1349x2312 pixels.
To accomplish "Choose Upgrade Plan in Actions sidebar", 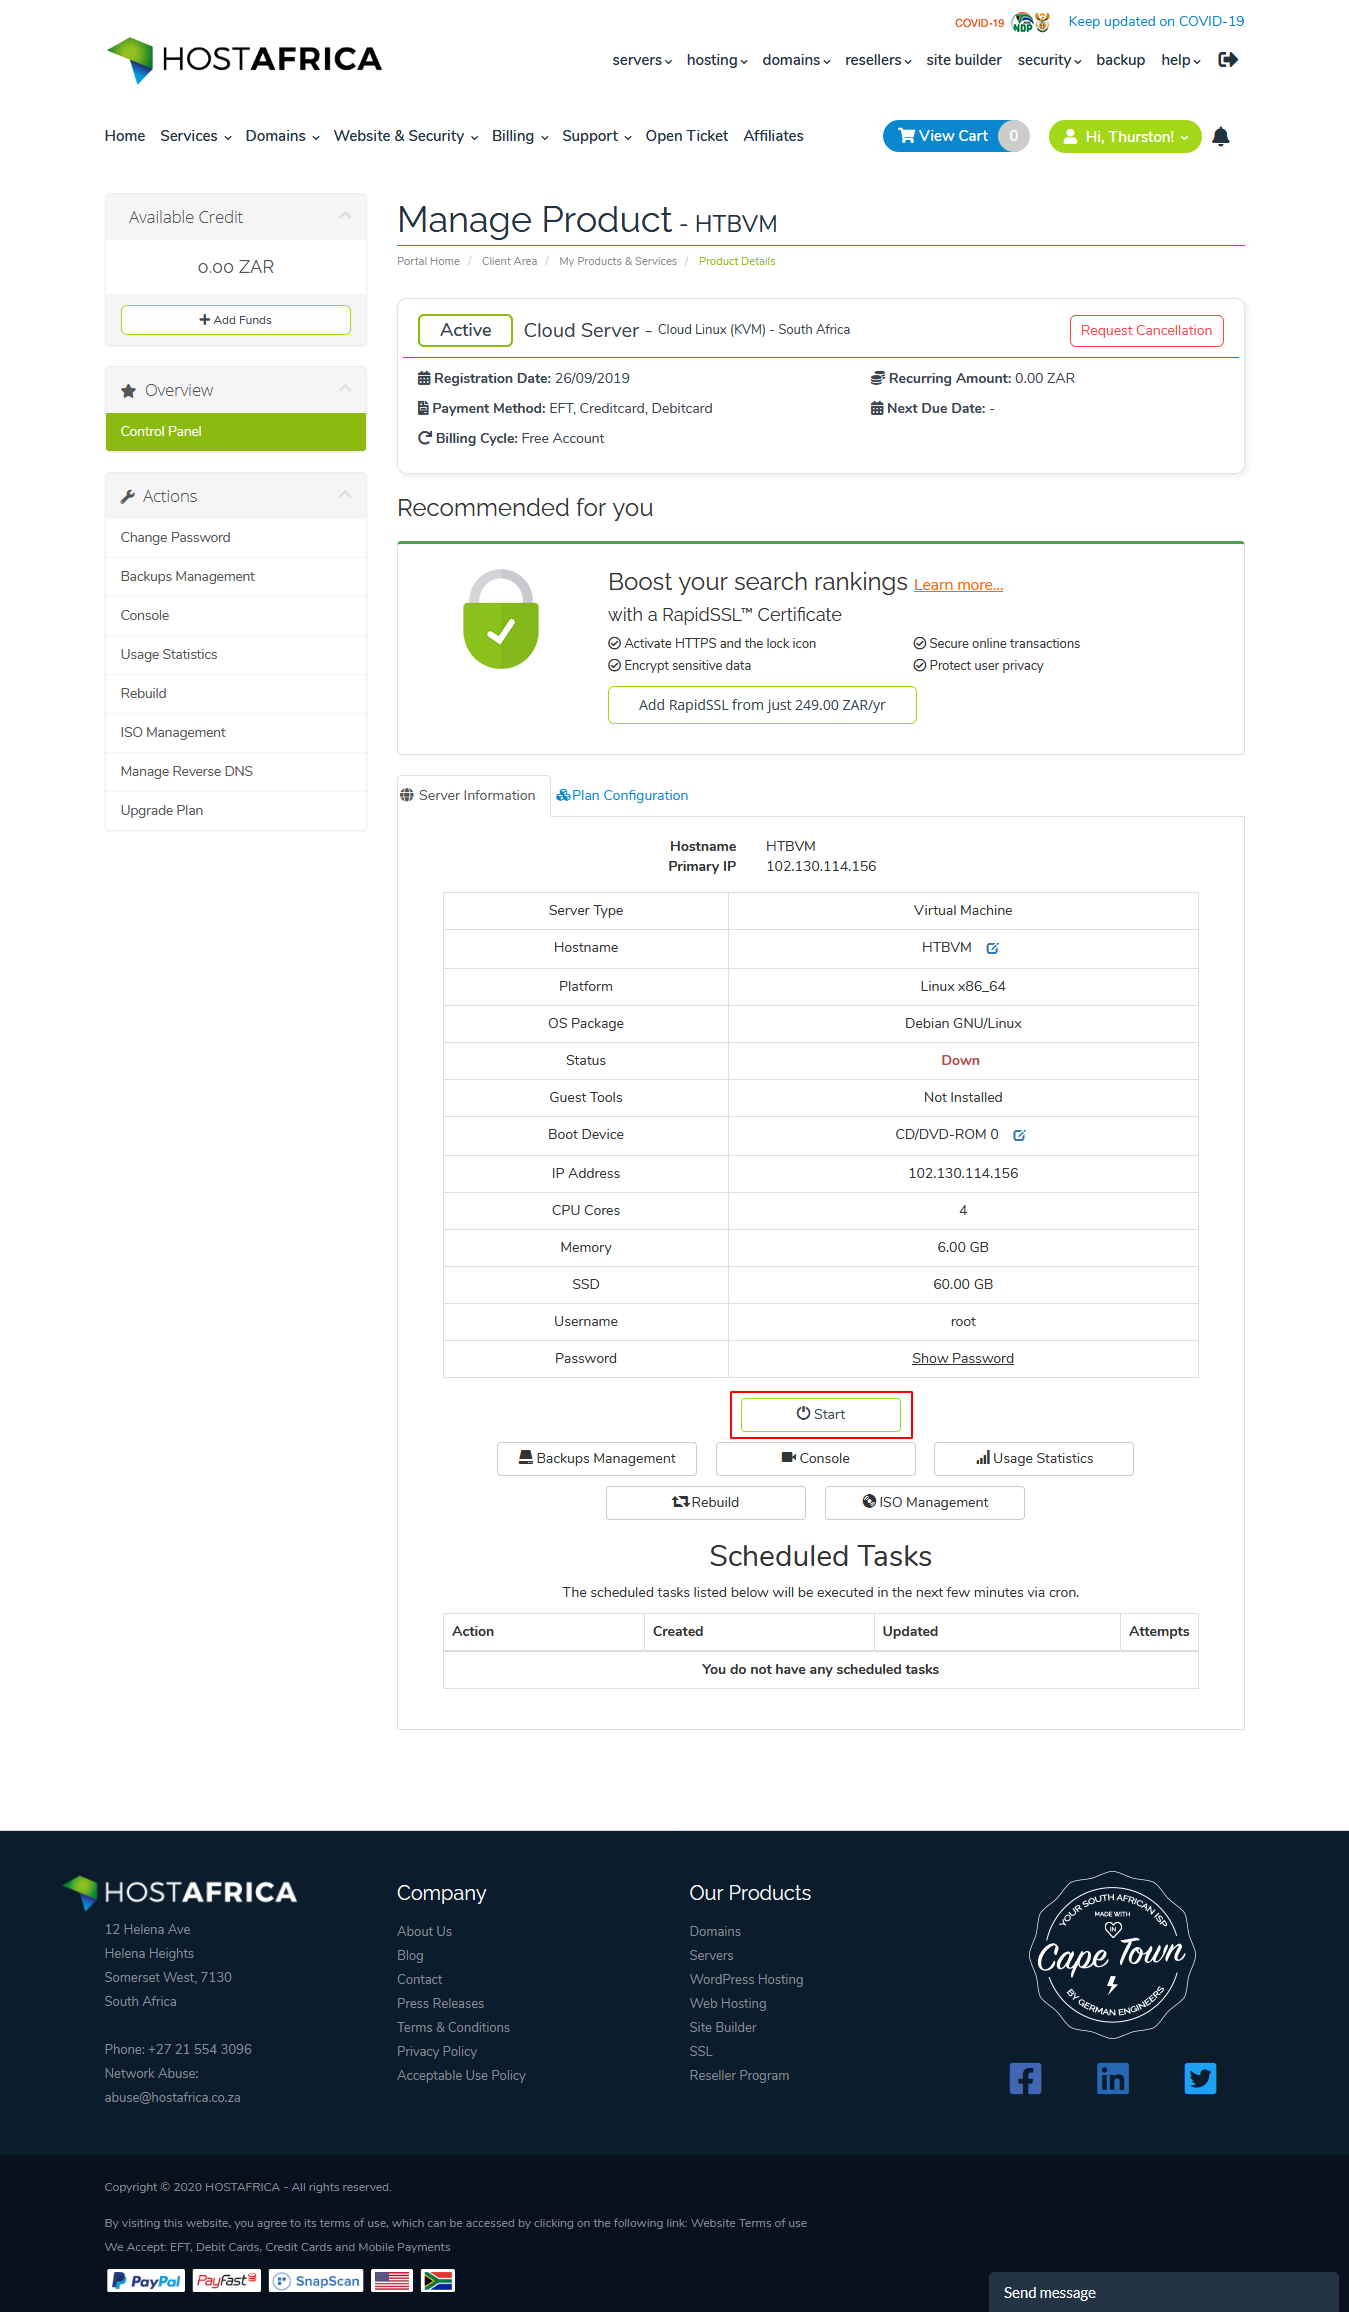I will (236, 811).
